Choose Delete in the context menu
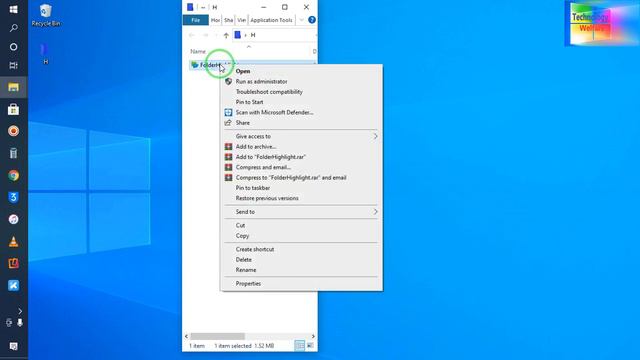The height and width of the screenshot is (360, 640). click(244, 260)
